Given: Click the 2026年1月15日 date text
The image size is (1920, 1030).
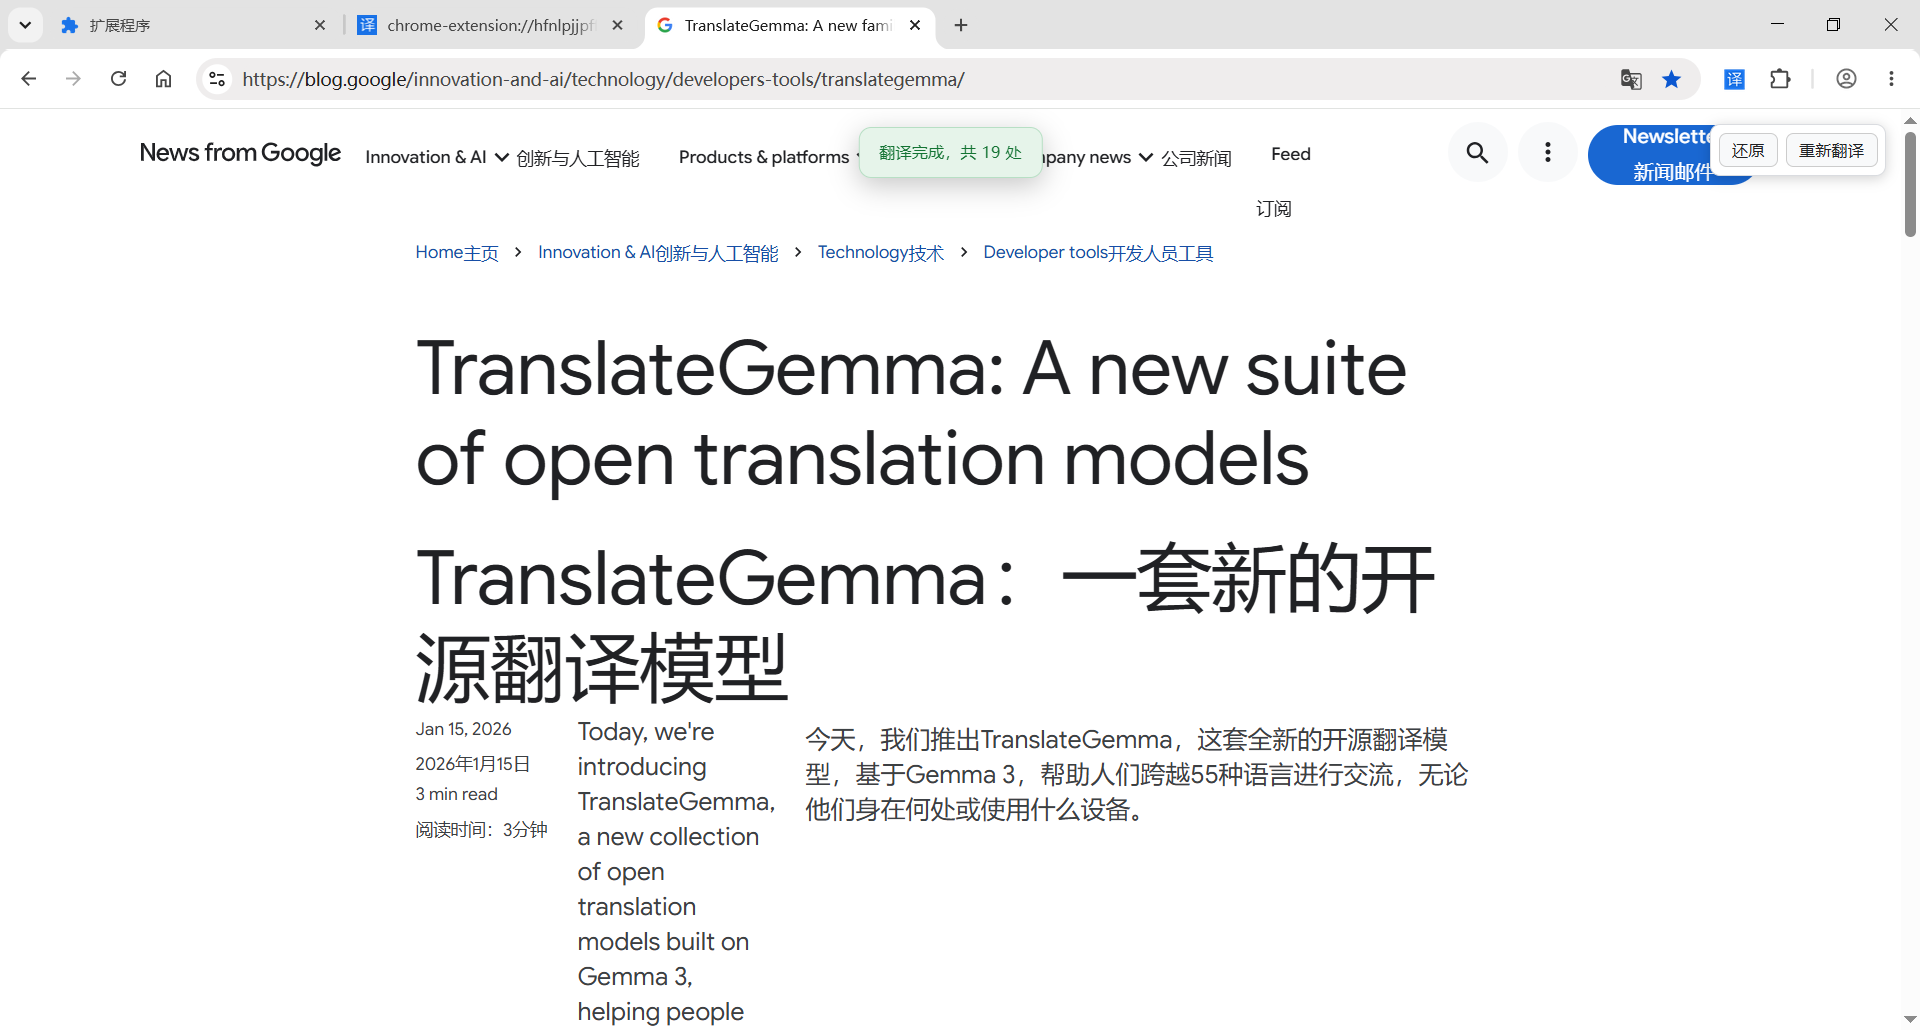Looking at the screenshot, I should 472,764.
